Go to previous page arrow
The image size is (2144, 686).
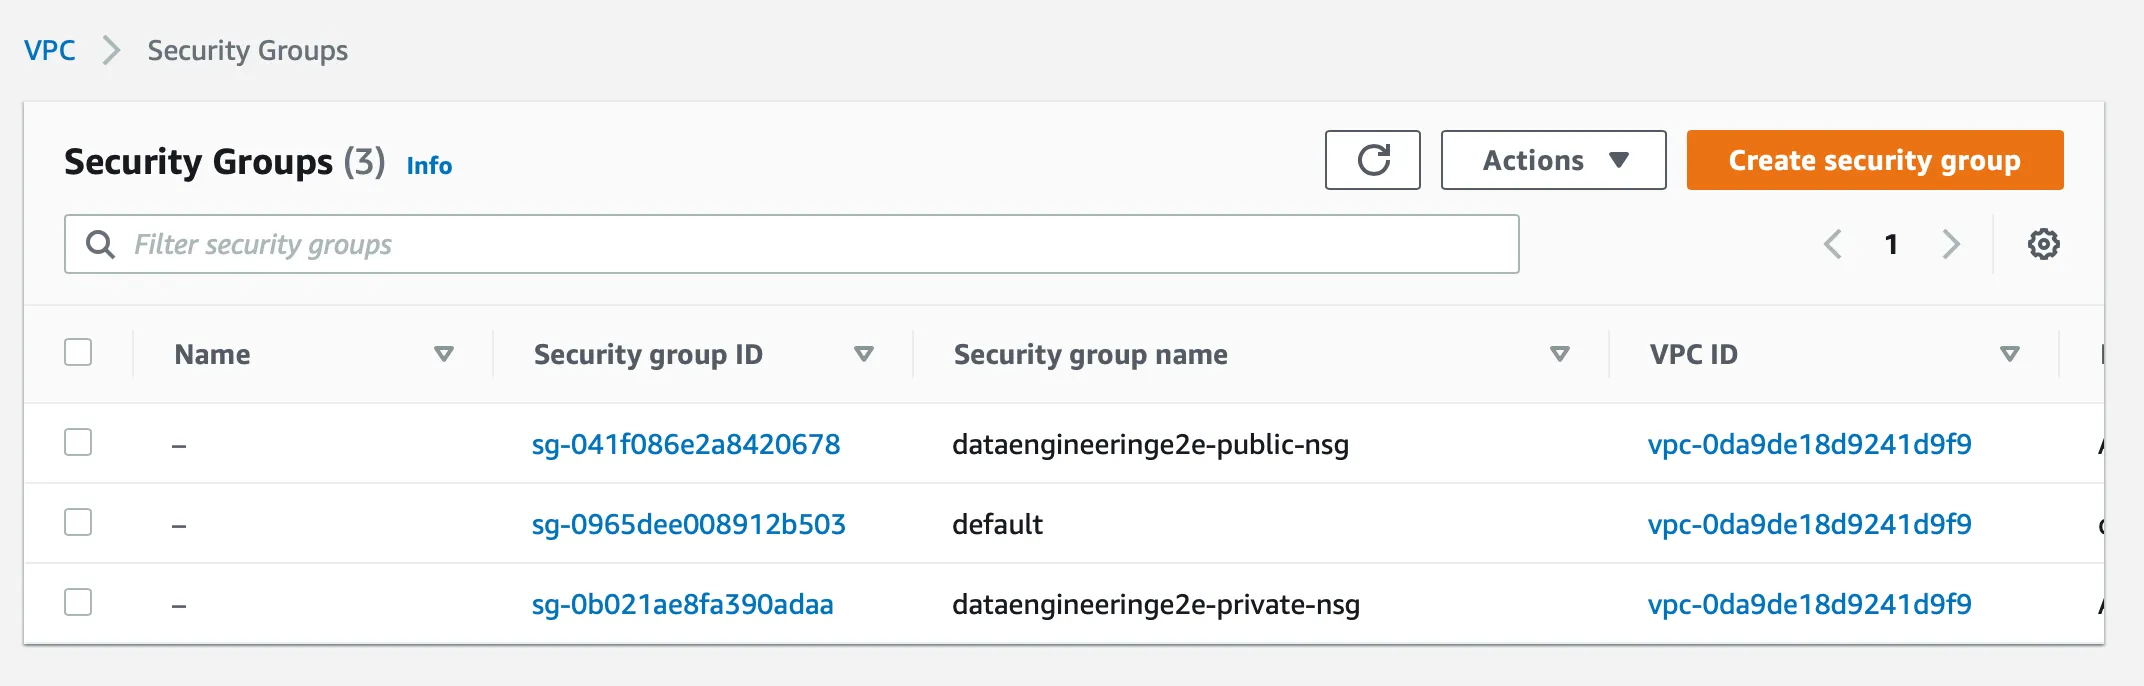pos(1832,244)
